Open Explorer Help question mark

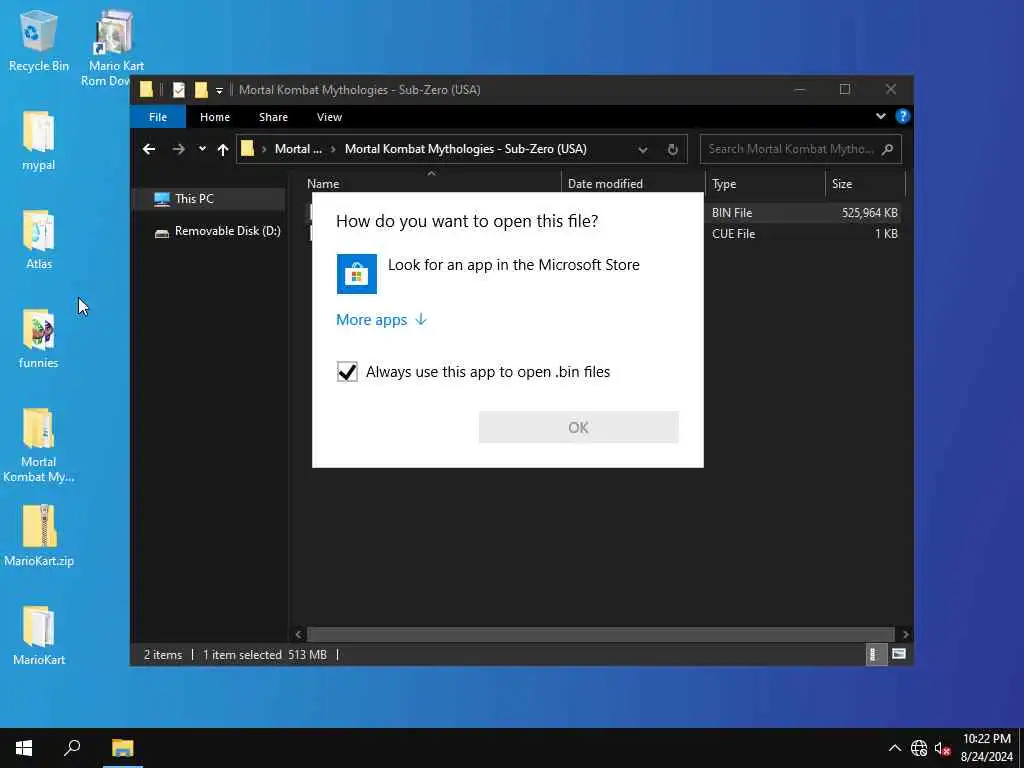coord(903,116)
